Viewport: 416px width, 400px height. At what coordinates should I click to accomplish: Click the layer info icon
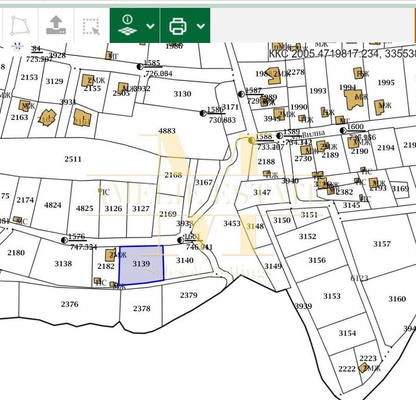click(x=128, y=25)
